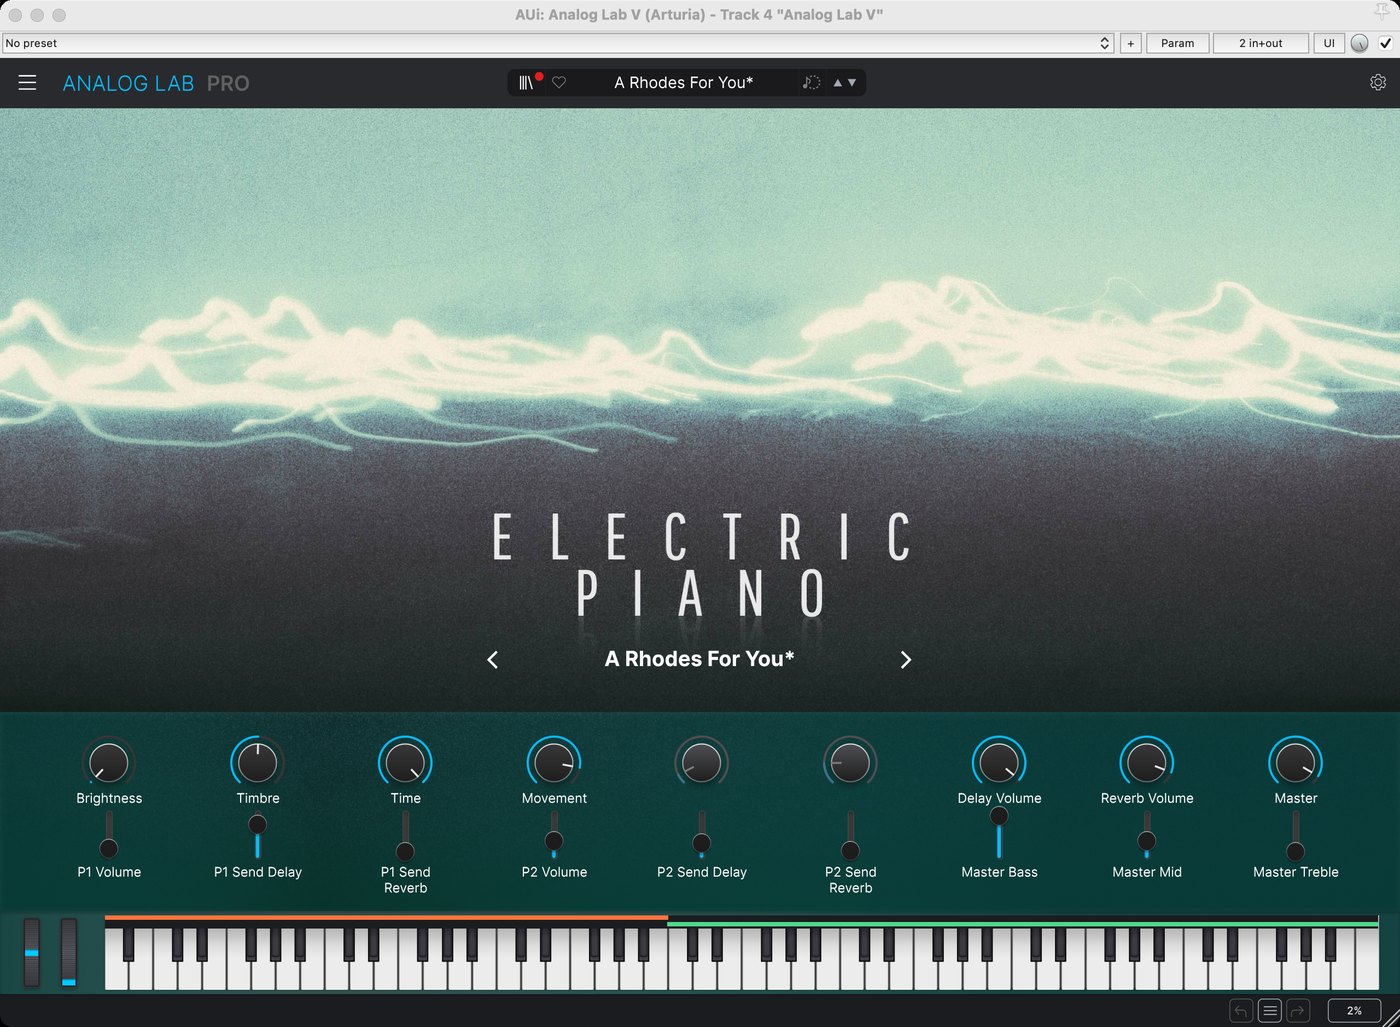Click the P1 Volume slider
This screenshot has height=1027, width=1400.
(x=109, y=835)
